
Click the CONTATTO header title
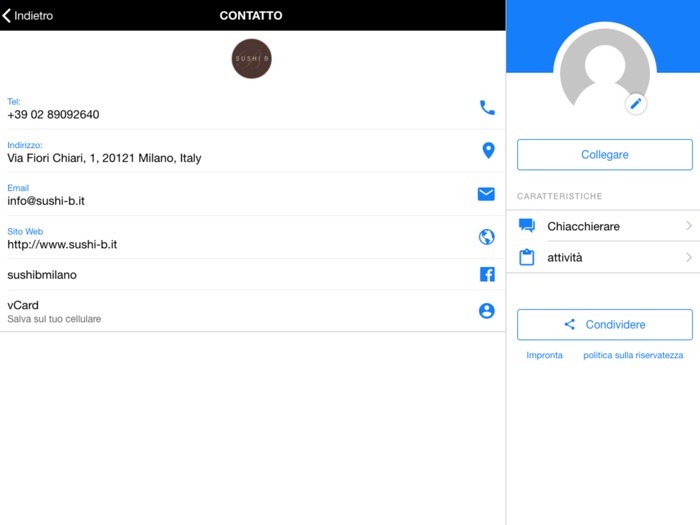tap(251, 16)
